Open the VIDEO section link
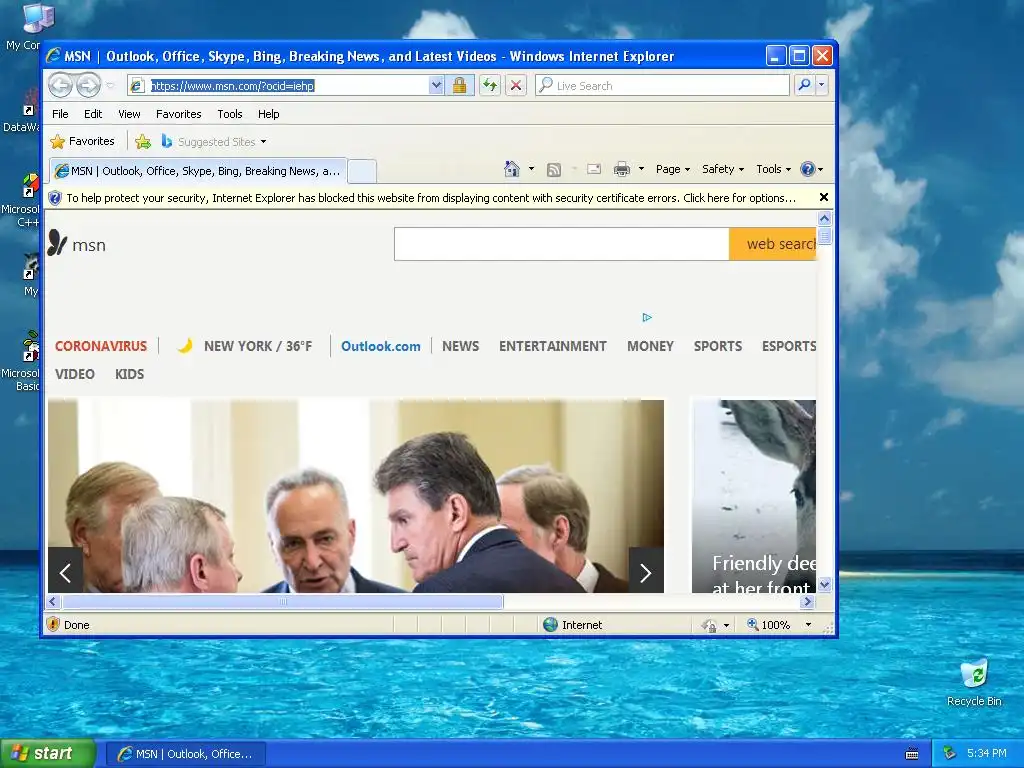The width and height of the screenshot is (1024, 768). click(x=74, y=374)
